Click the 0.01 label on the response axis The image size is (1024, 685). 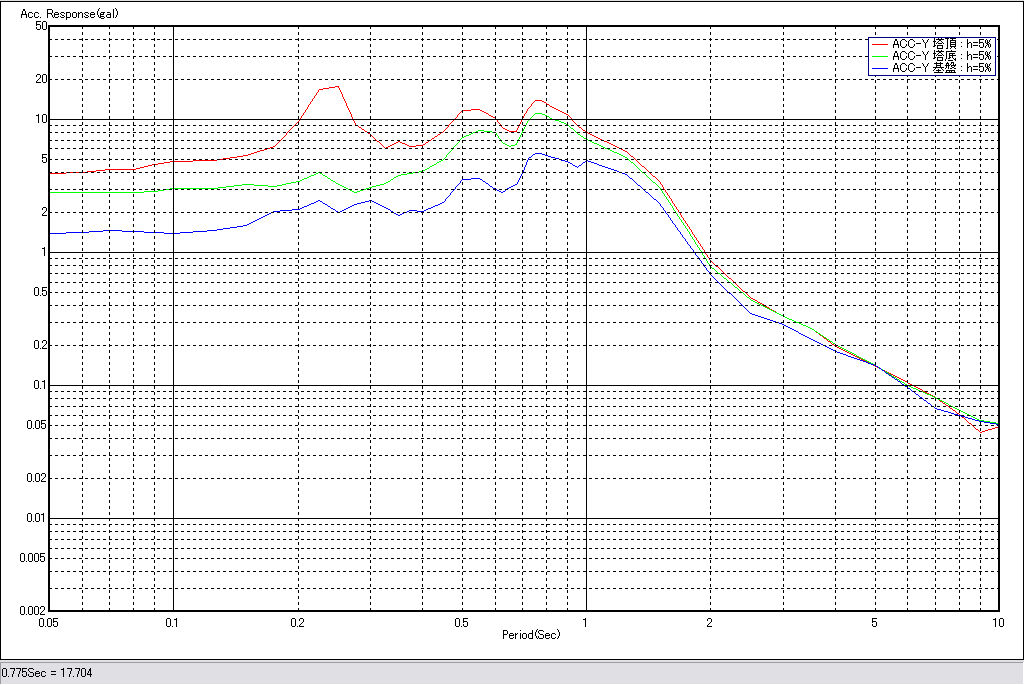(x=36, y=518)
